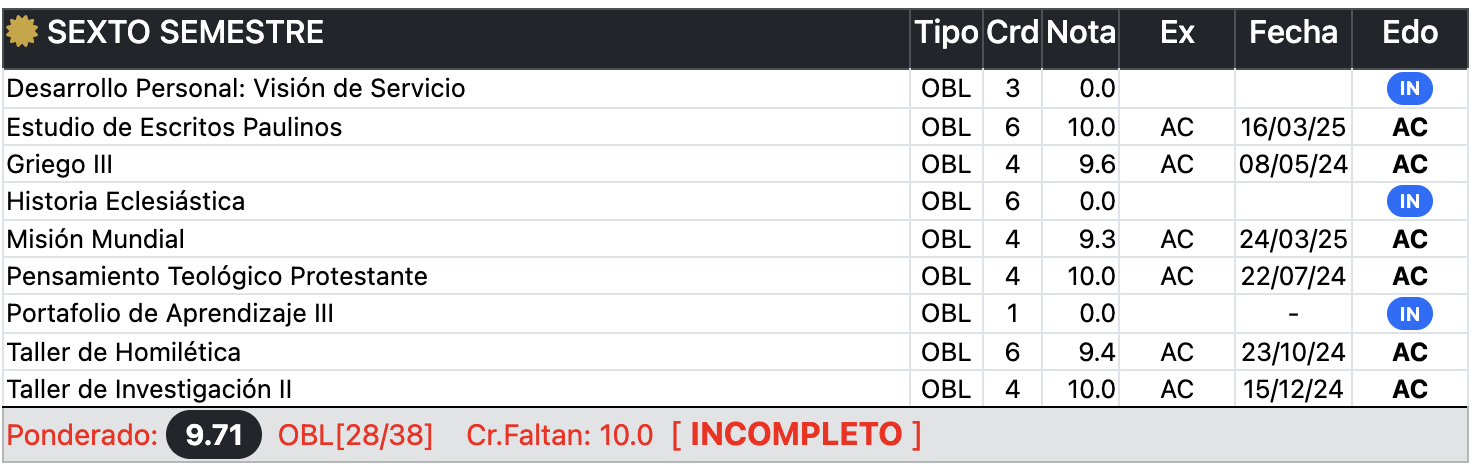Click the 9.71 weighted average badge
1476x476 pixels.
pos(214,435)
